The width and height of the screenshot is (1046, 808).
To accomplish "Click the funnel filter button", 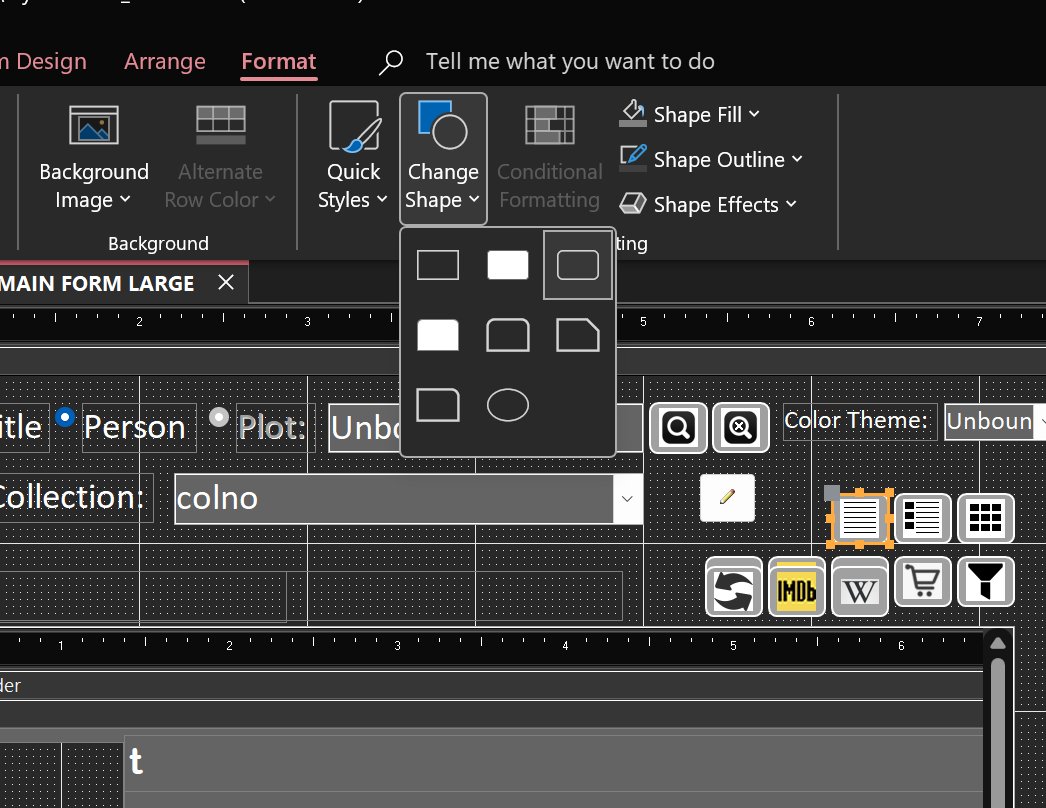I will 985,582.
